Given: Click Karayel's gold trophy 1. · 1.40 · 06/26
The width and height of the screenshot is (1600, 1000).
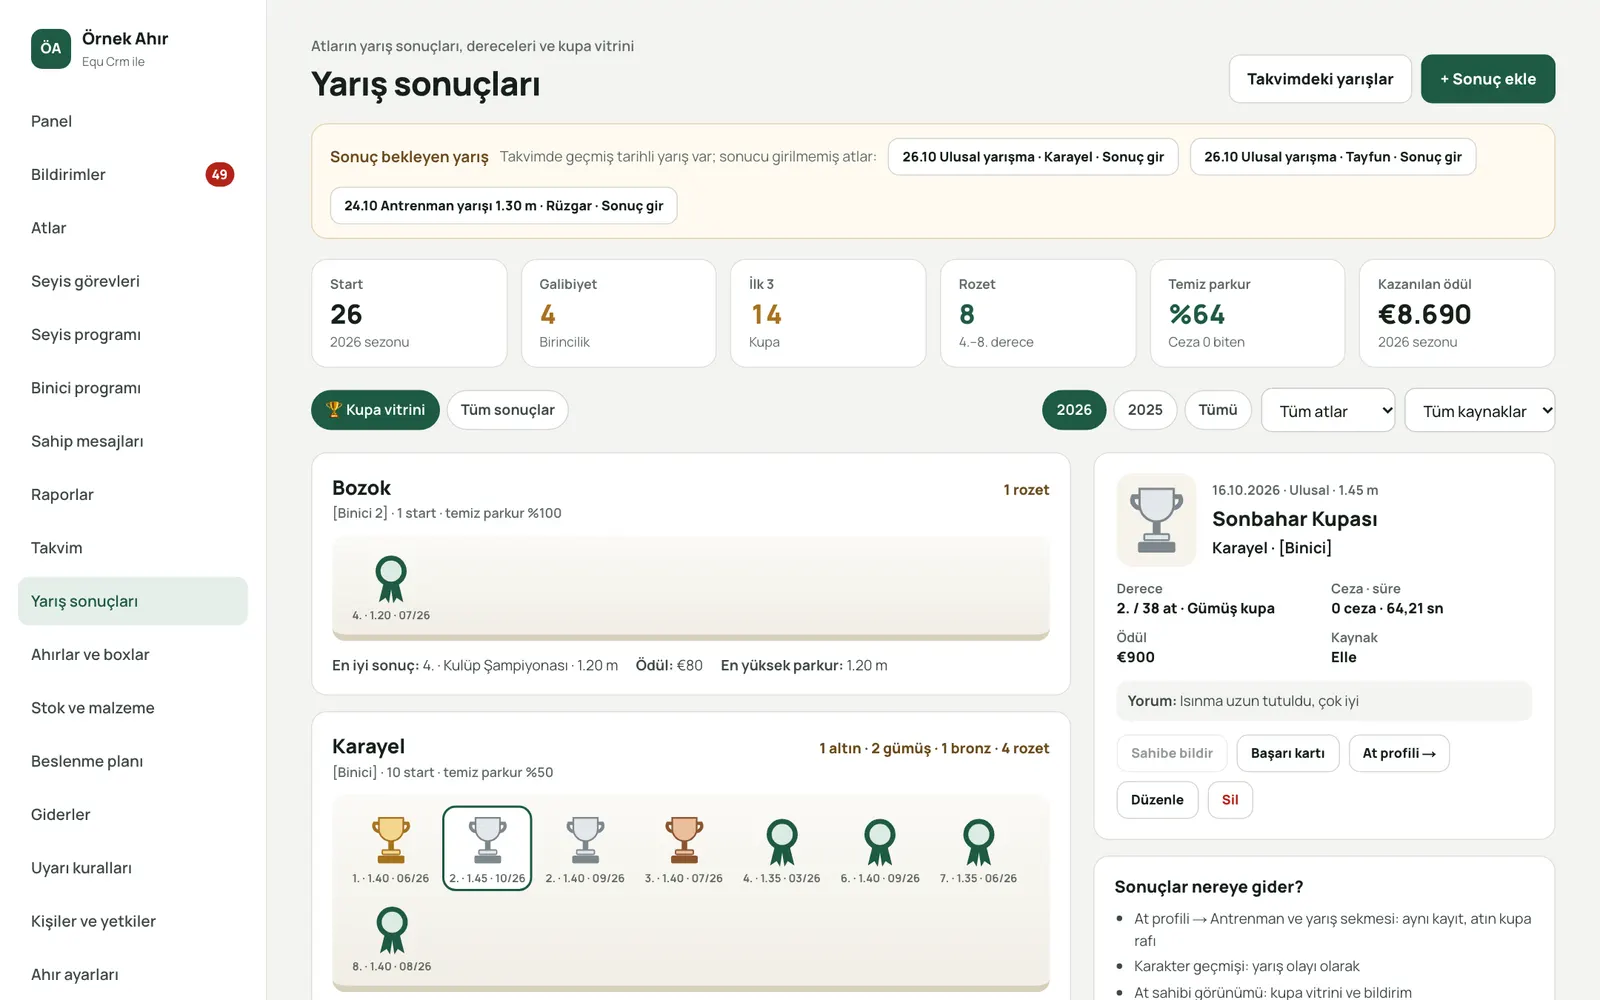Looking at the screenshot, I should [390, 848].
